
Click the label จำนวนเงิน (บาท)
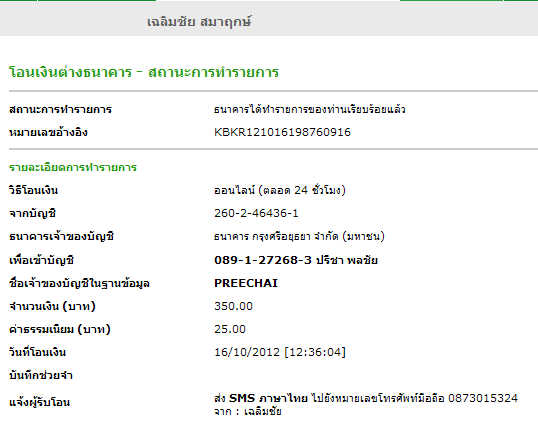[52, 306]
